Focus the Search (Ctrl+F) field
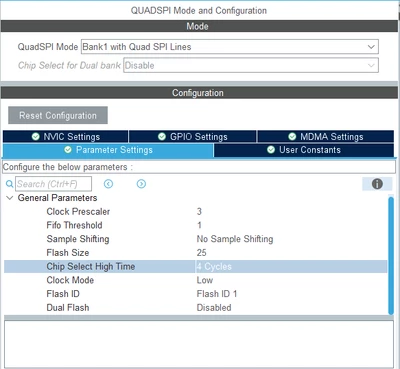This screenshot has height=369, width=400. coord(53,184)
